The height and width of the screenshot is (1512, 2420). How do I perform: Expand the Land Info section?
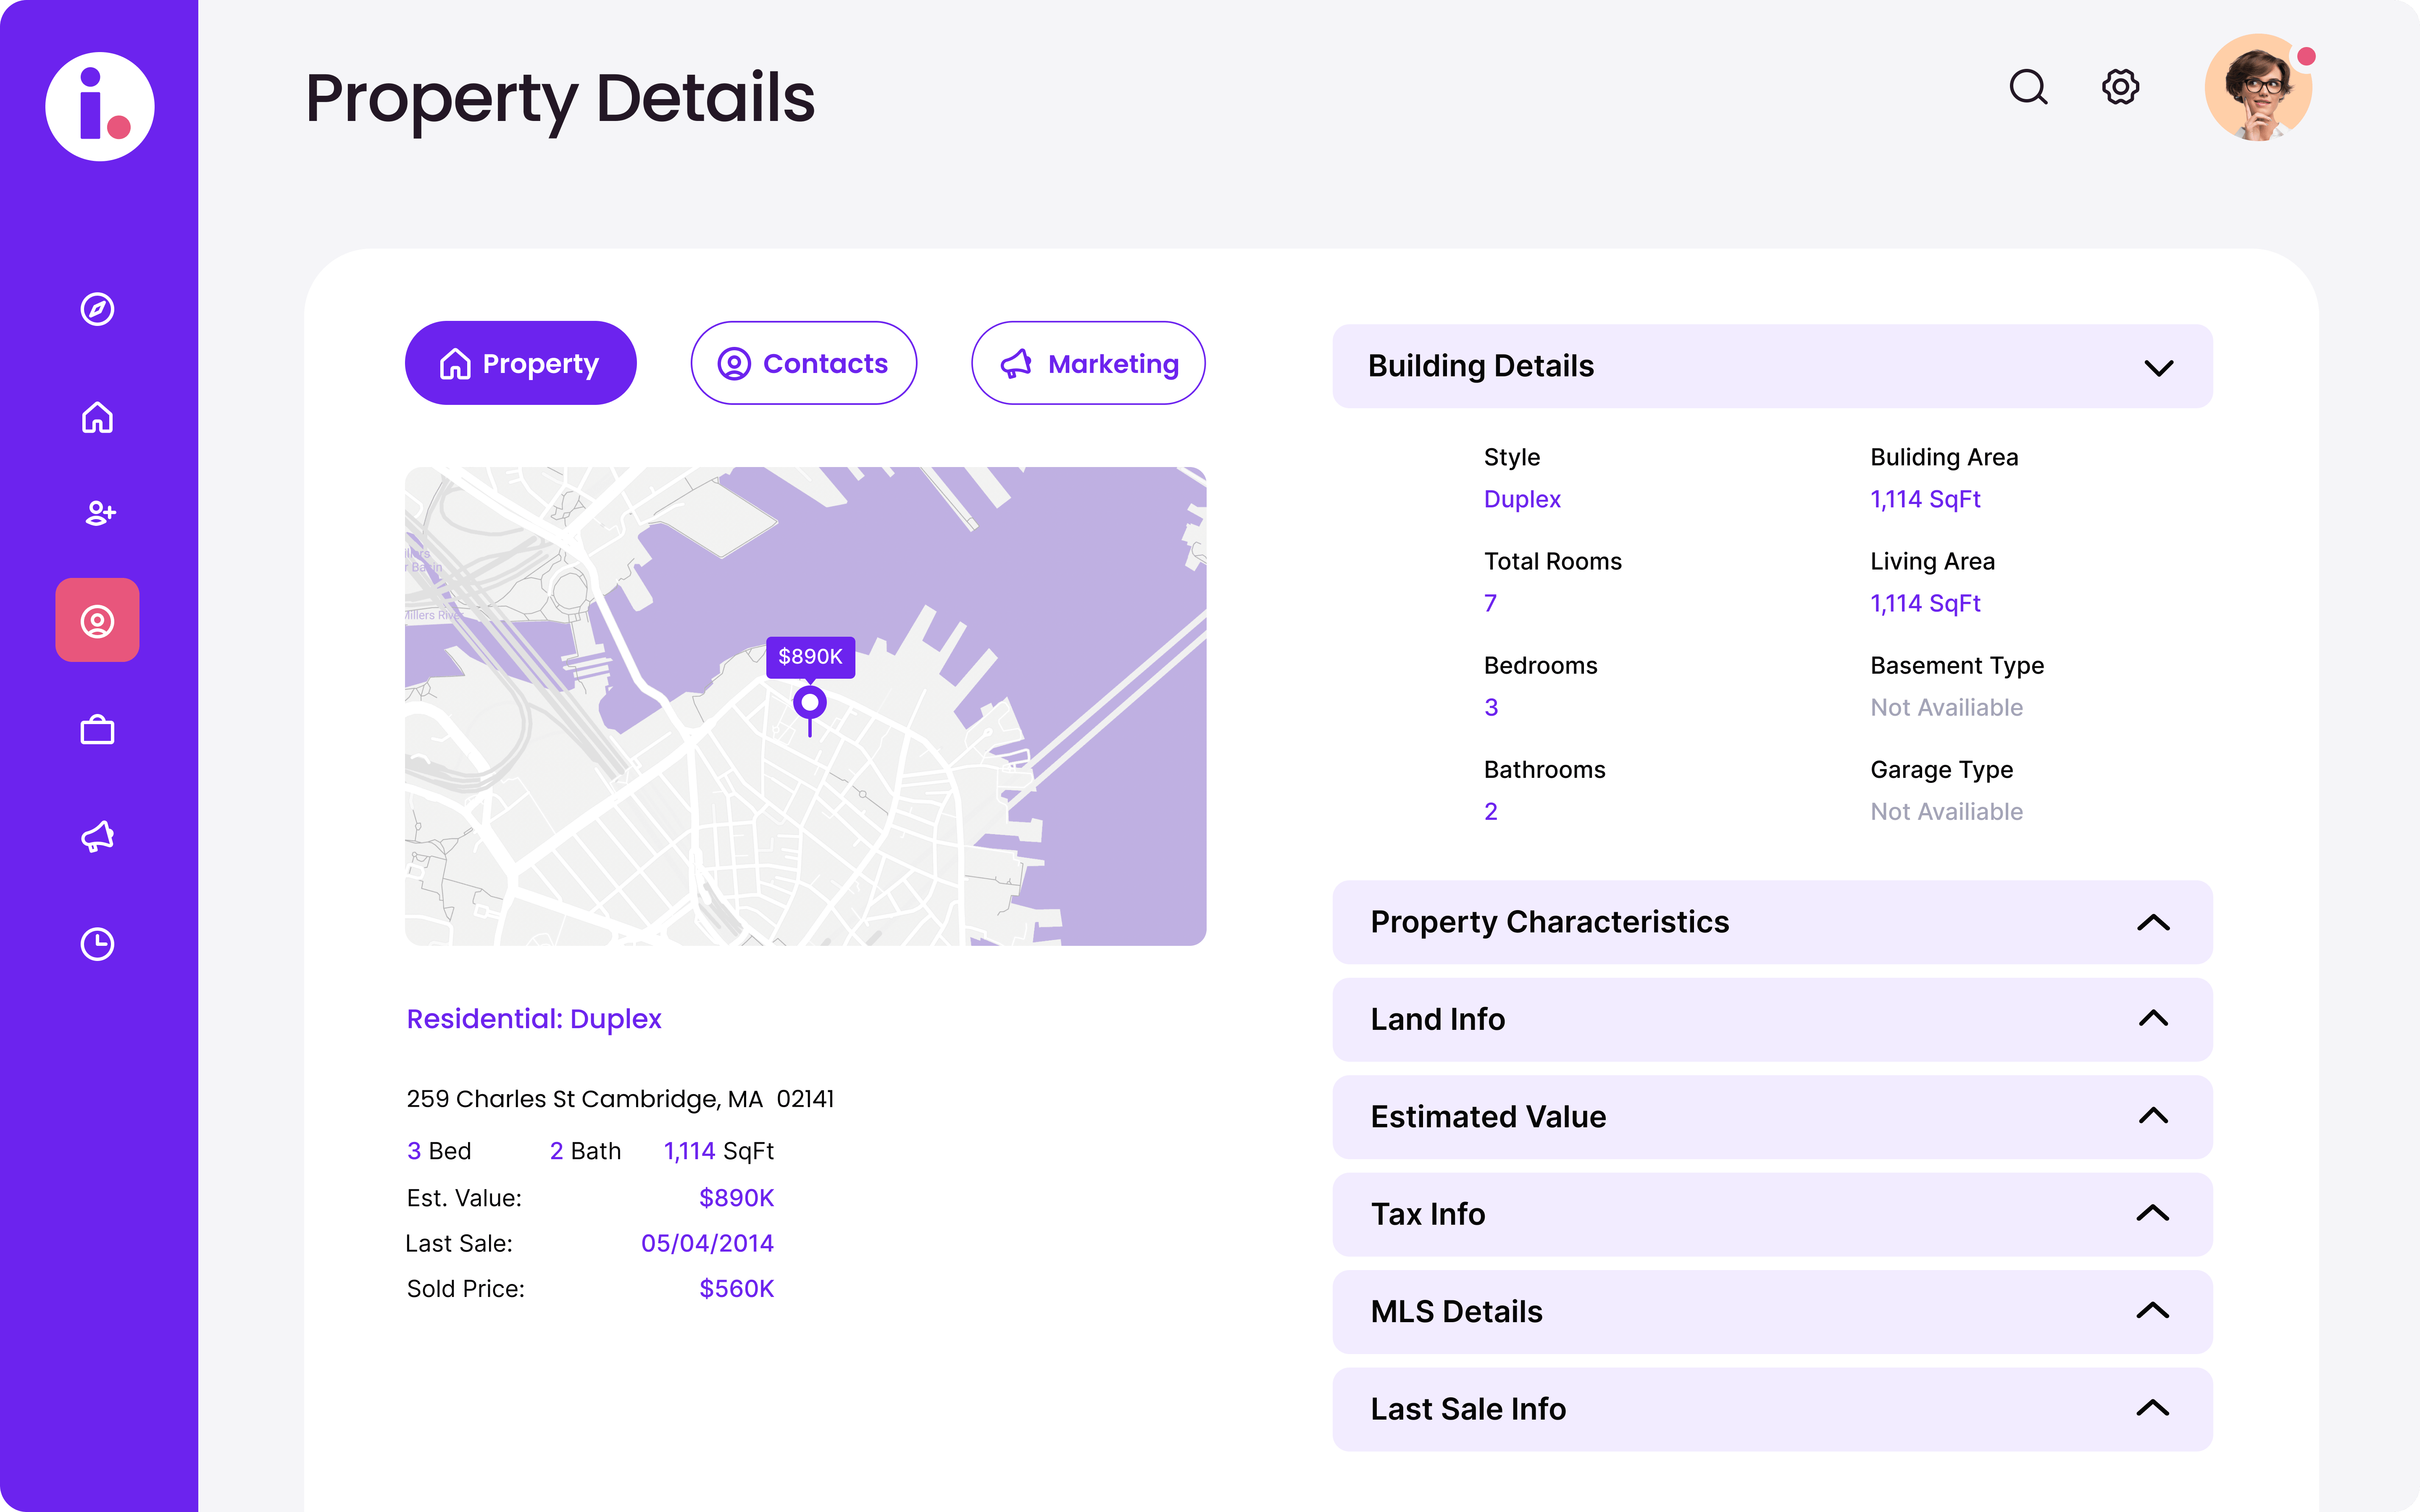pos(2152,1019)
